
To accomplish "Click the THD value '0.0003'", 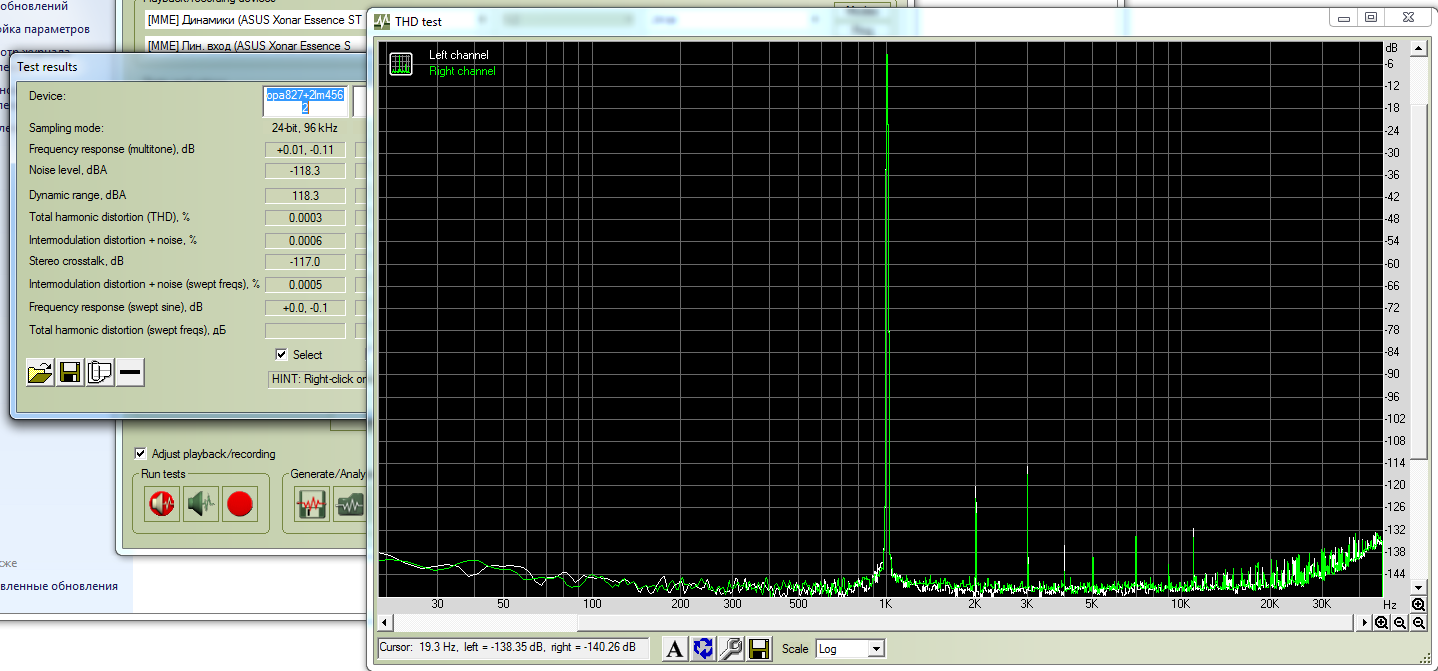I will 305,218.
